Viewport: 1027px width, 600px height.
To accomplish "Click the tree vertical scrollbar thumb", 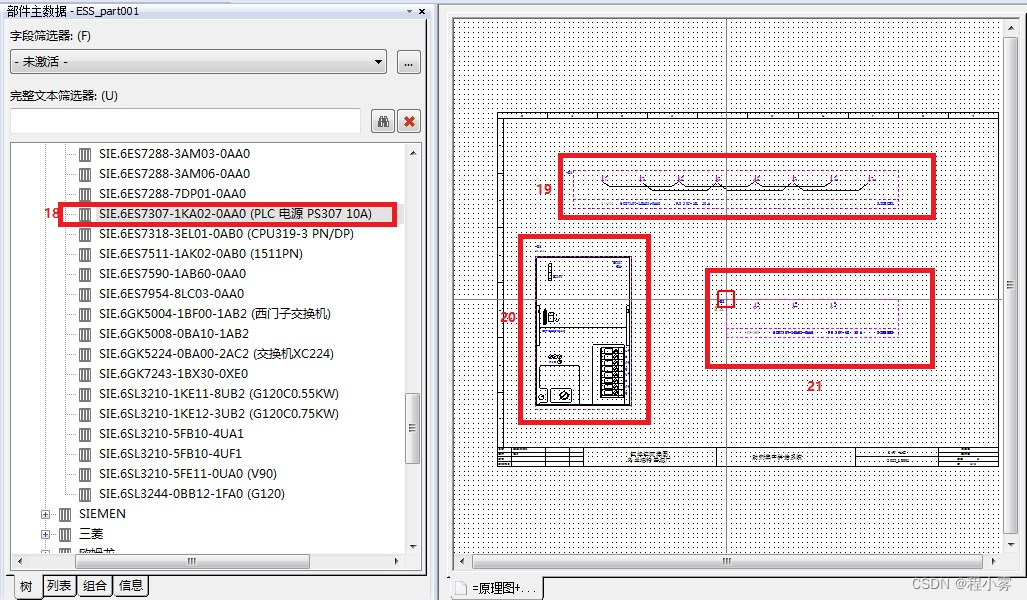I will tap(413, 428).
